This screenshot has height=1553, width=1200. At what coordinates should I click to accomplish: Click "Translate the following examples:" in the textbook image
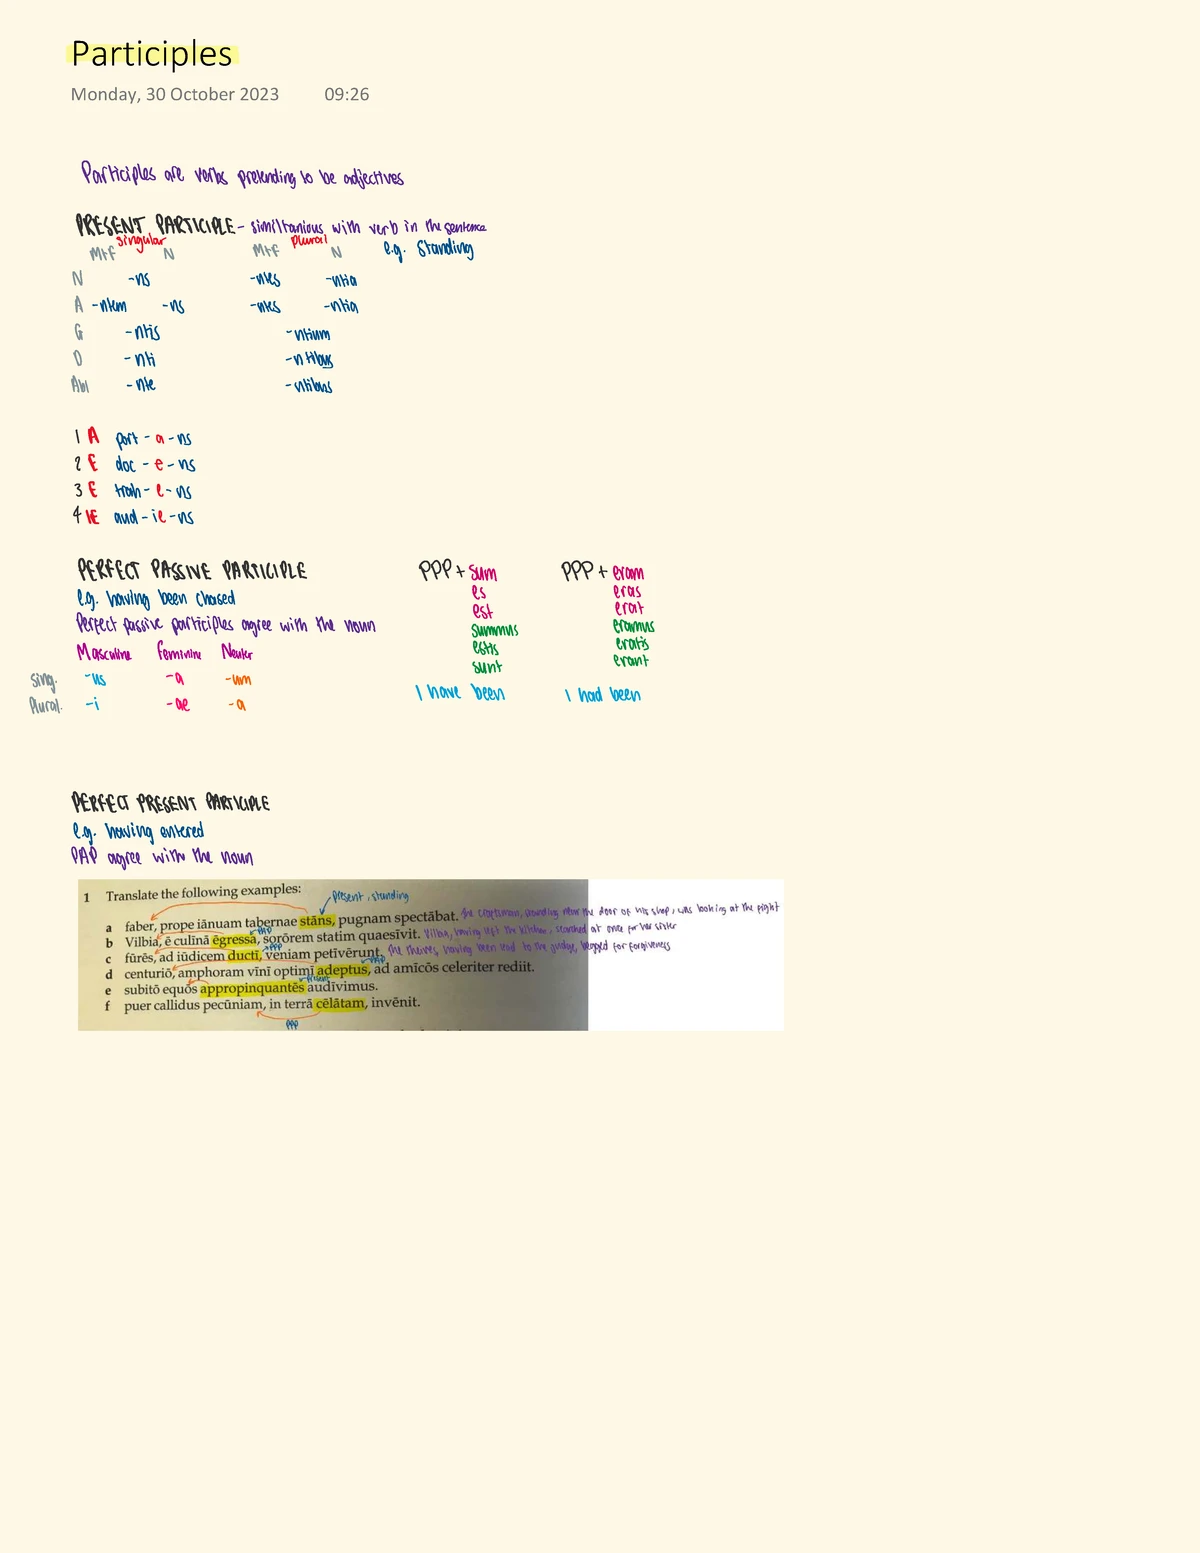click(203, 892)
